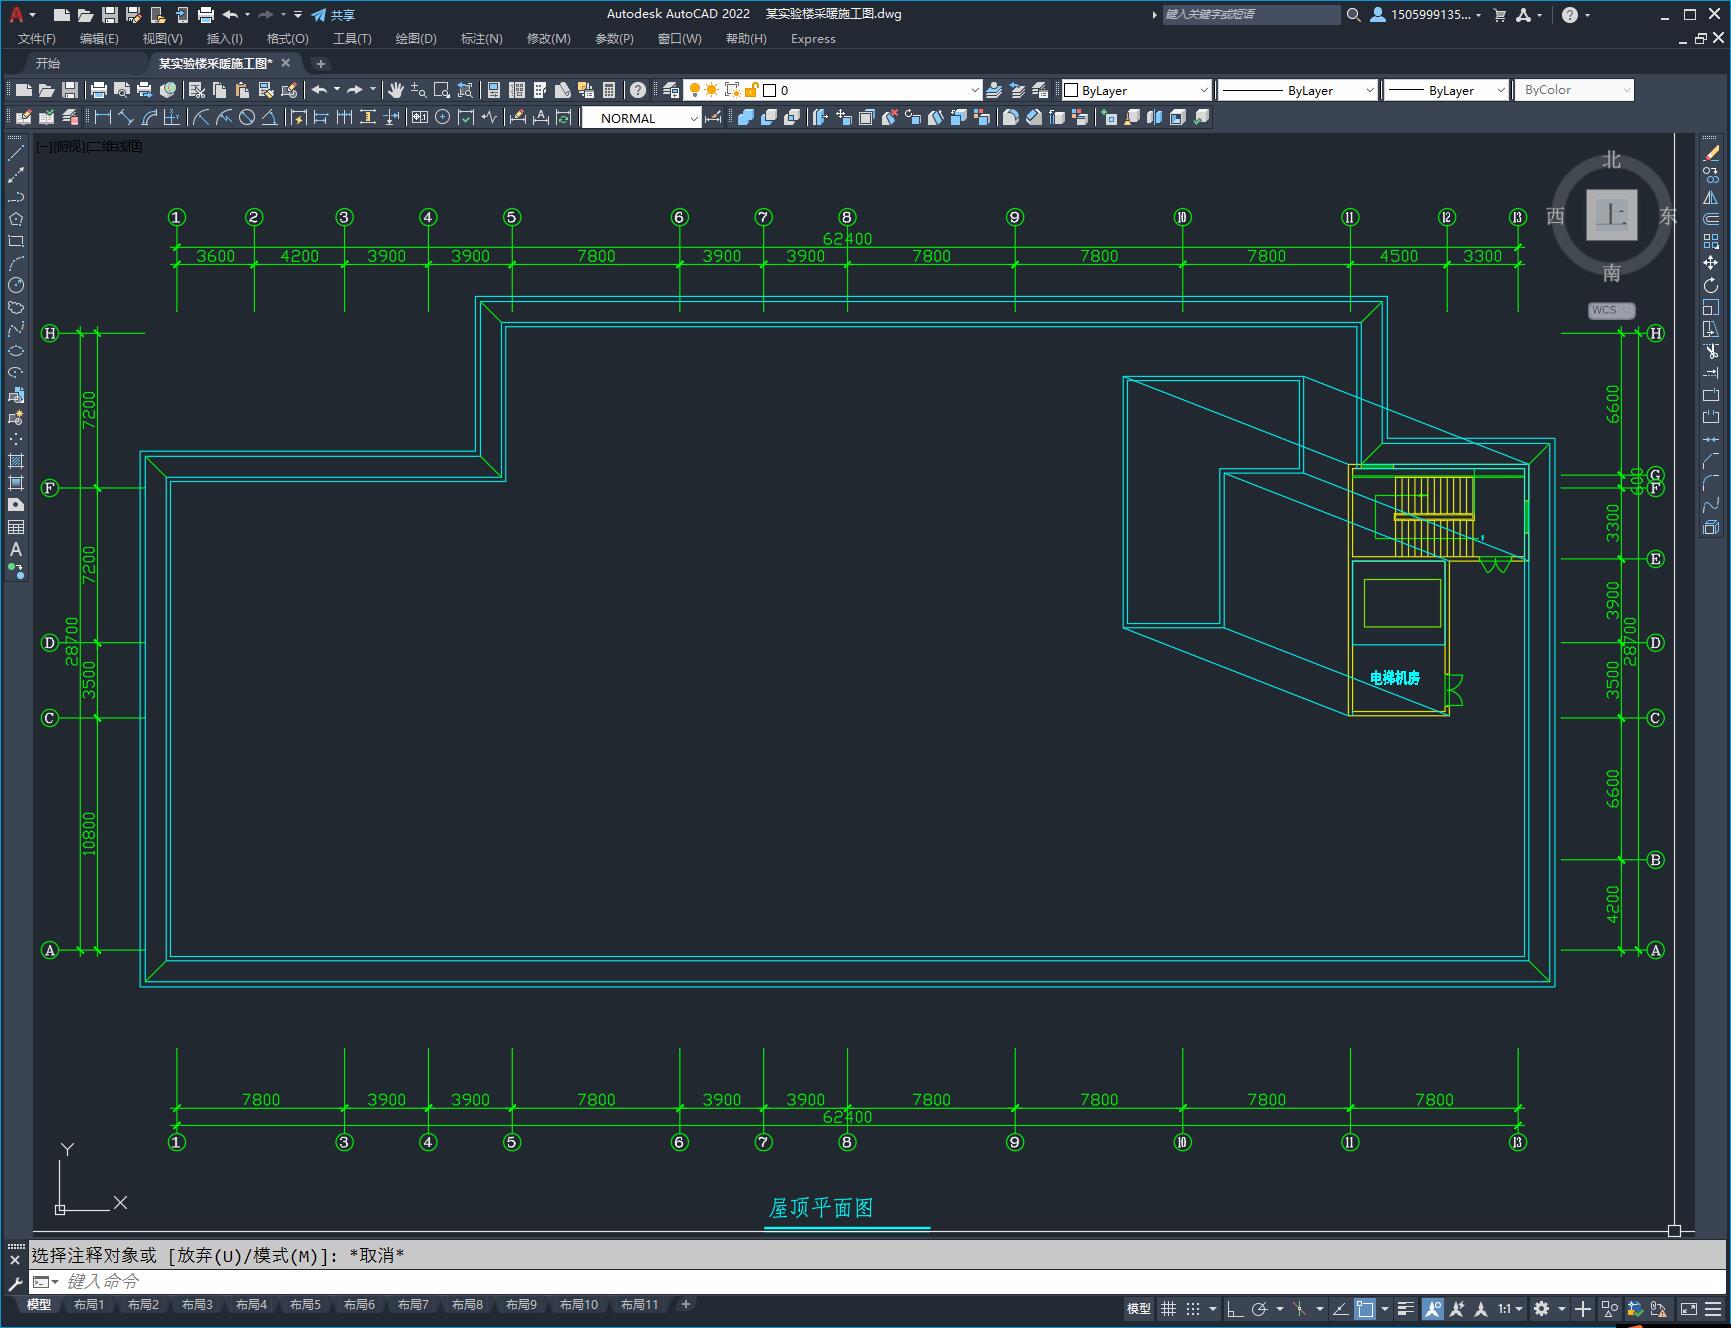
Task: Open Layer Properties Manager icon
Action: click(x=671, y=90)
